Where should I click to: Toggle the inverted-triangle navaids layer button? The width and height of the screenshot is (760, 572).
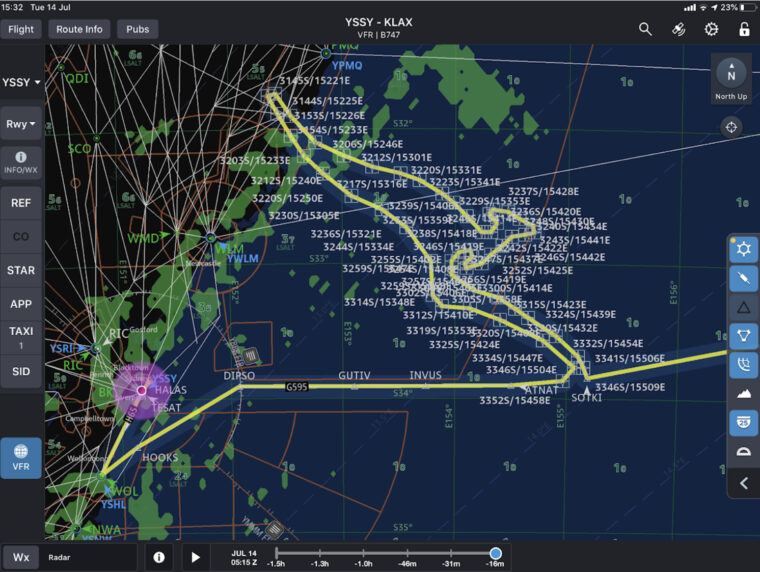point(744,336)
